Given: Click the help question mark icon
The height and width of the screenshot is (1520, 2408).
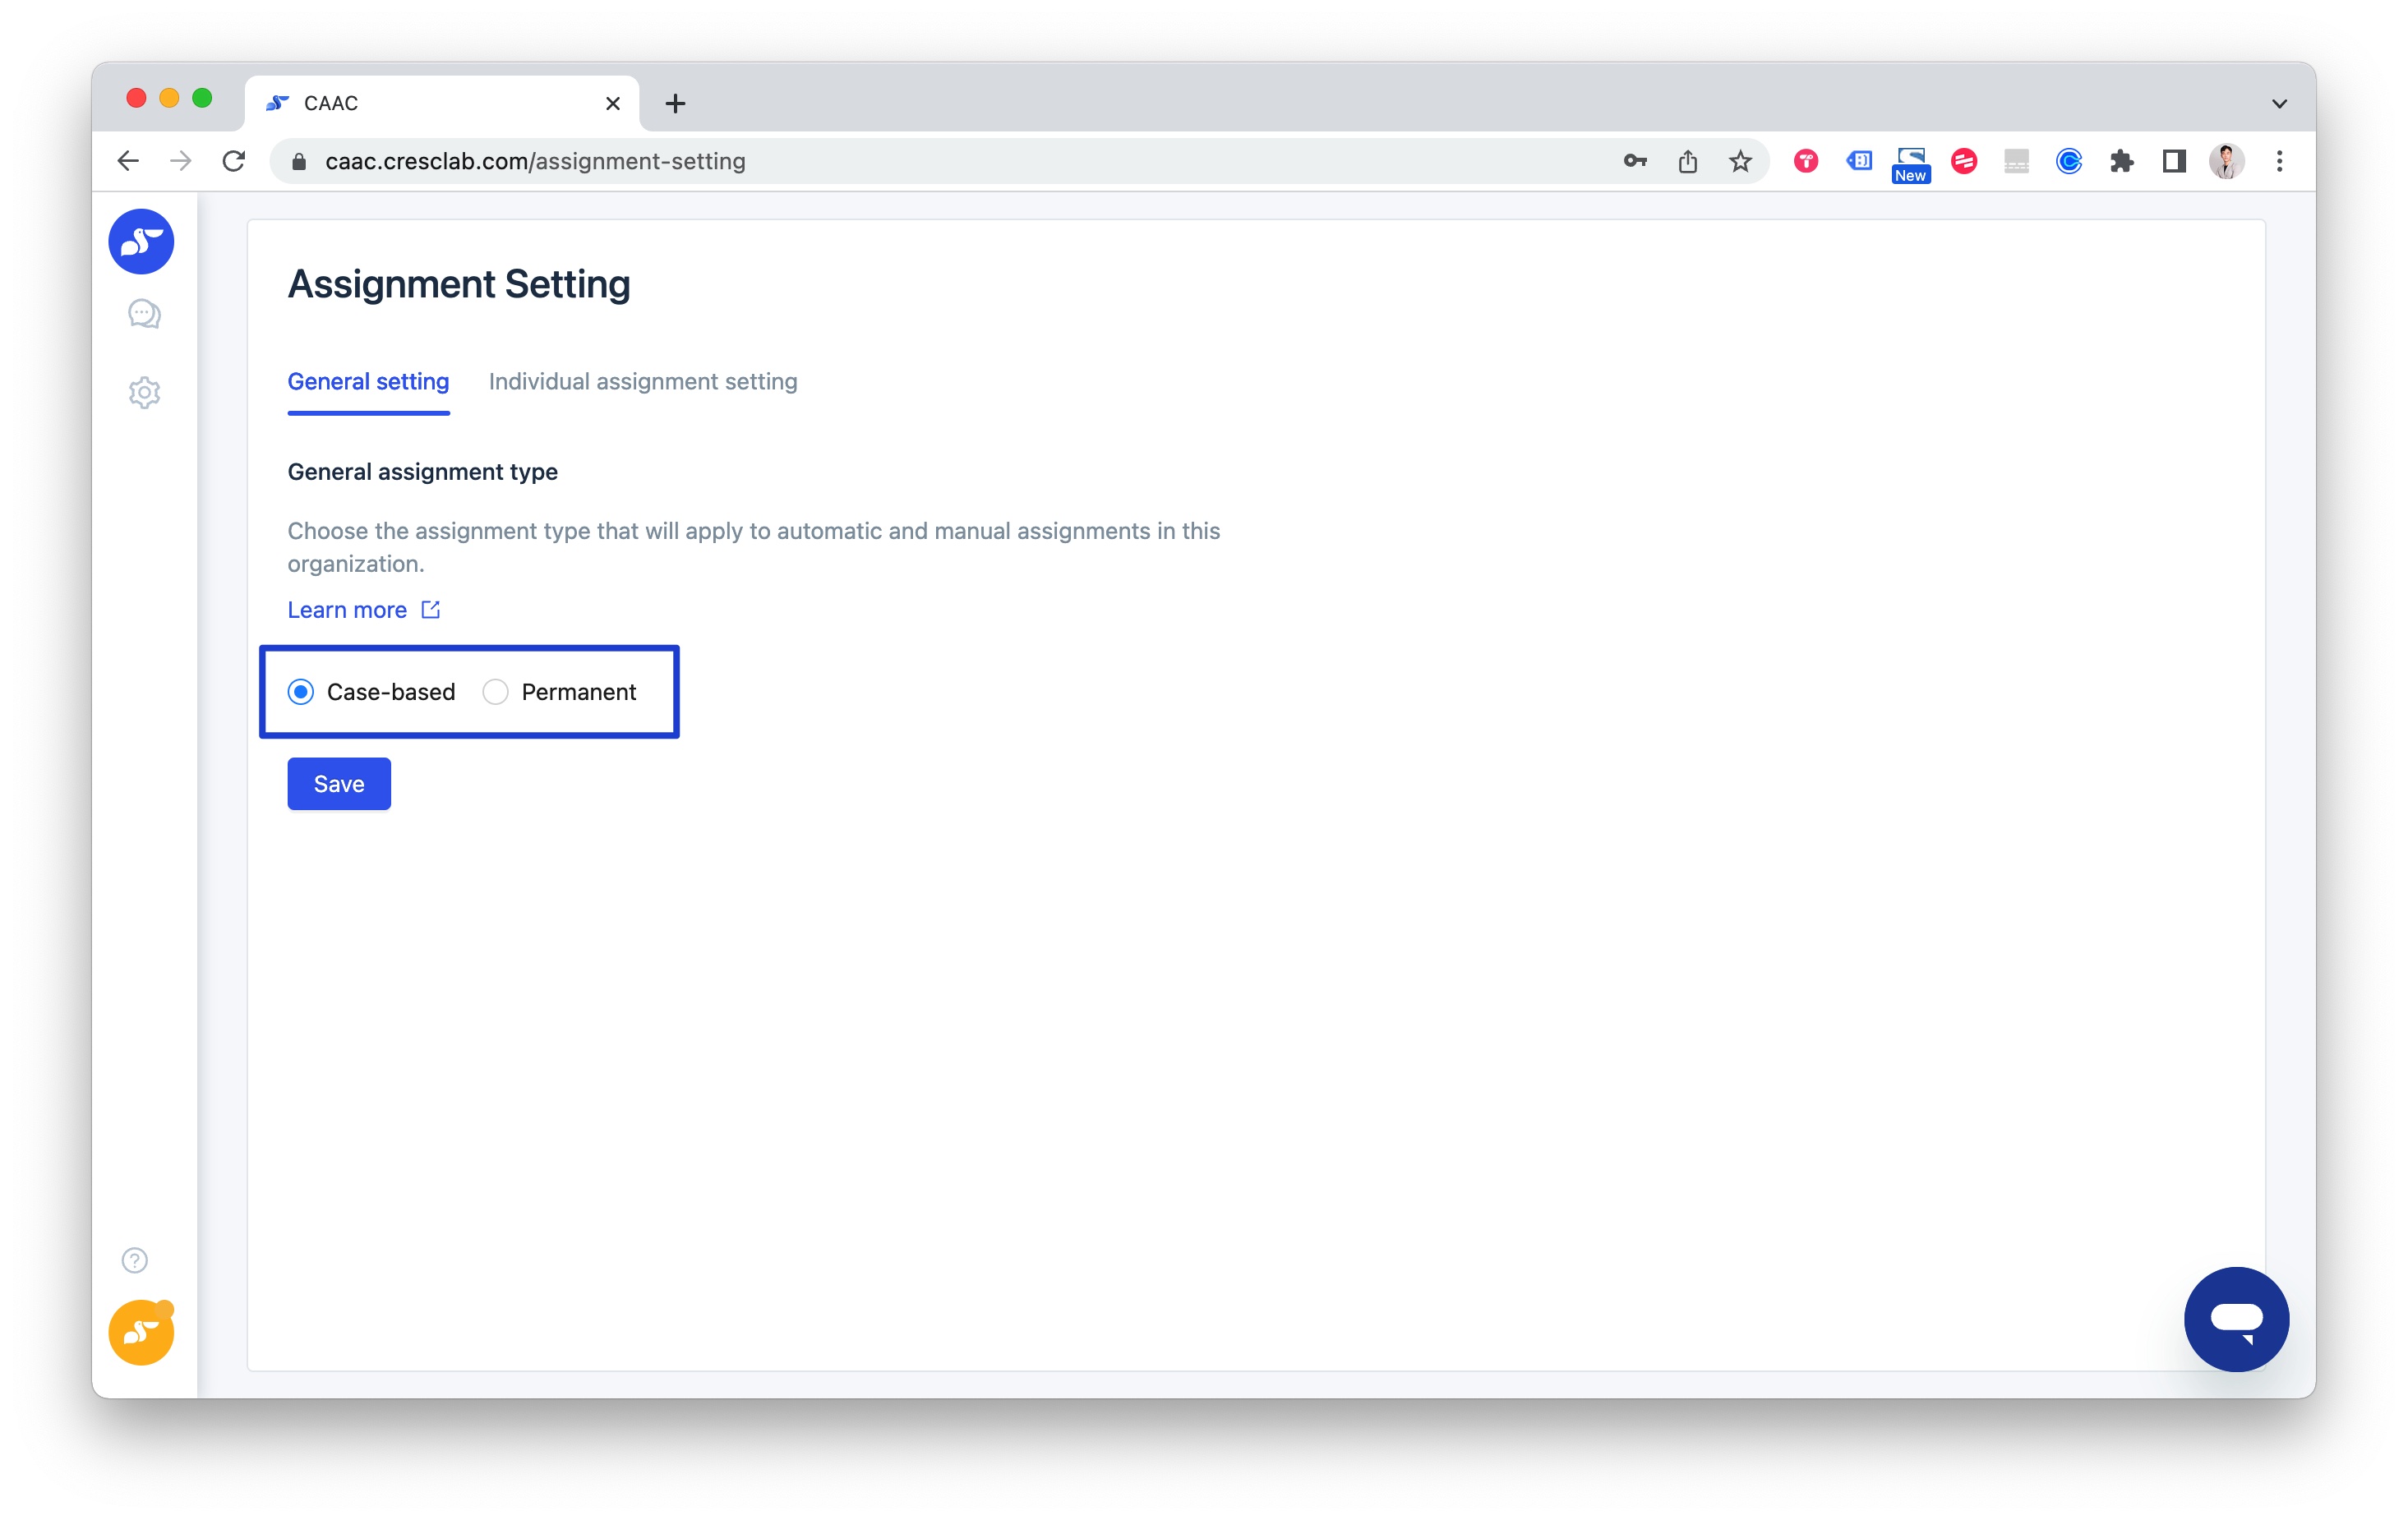Looking at the screenshot, I should click(135, 1259).
